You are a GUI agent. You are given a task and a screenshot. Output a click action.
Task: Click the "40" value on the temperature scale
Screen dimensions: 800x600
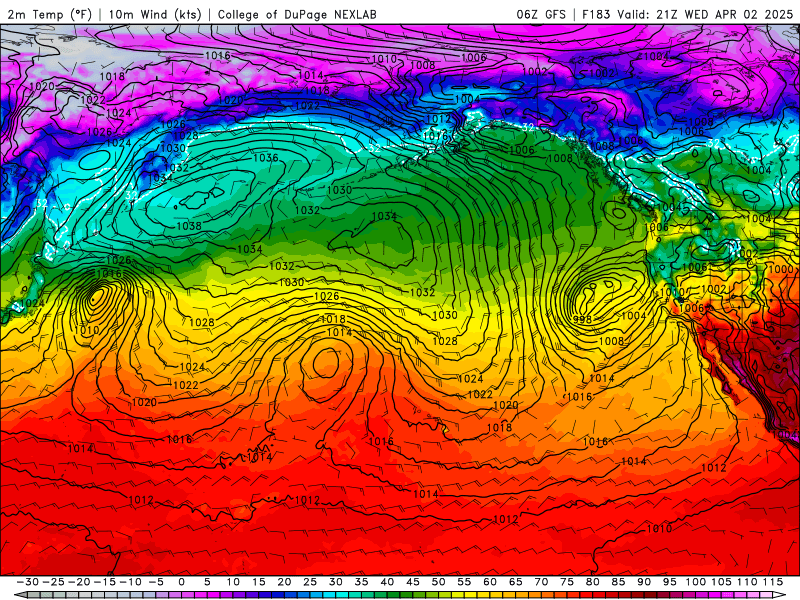[x=387, y=582]
